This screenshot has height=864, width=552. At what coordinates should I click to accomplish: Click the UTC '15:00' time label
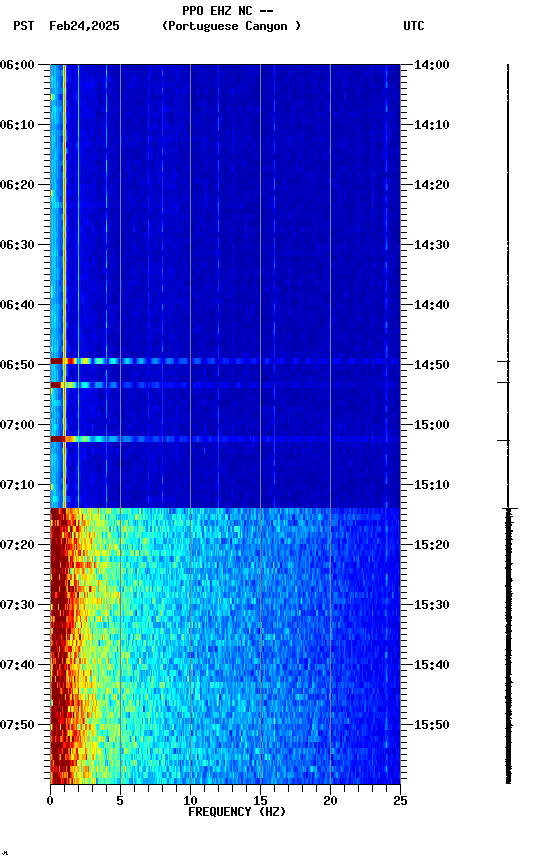[432, 425]
